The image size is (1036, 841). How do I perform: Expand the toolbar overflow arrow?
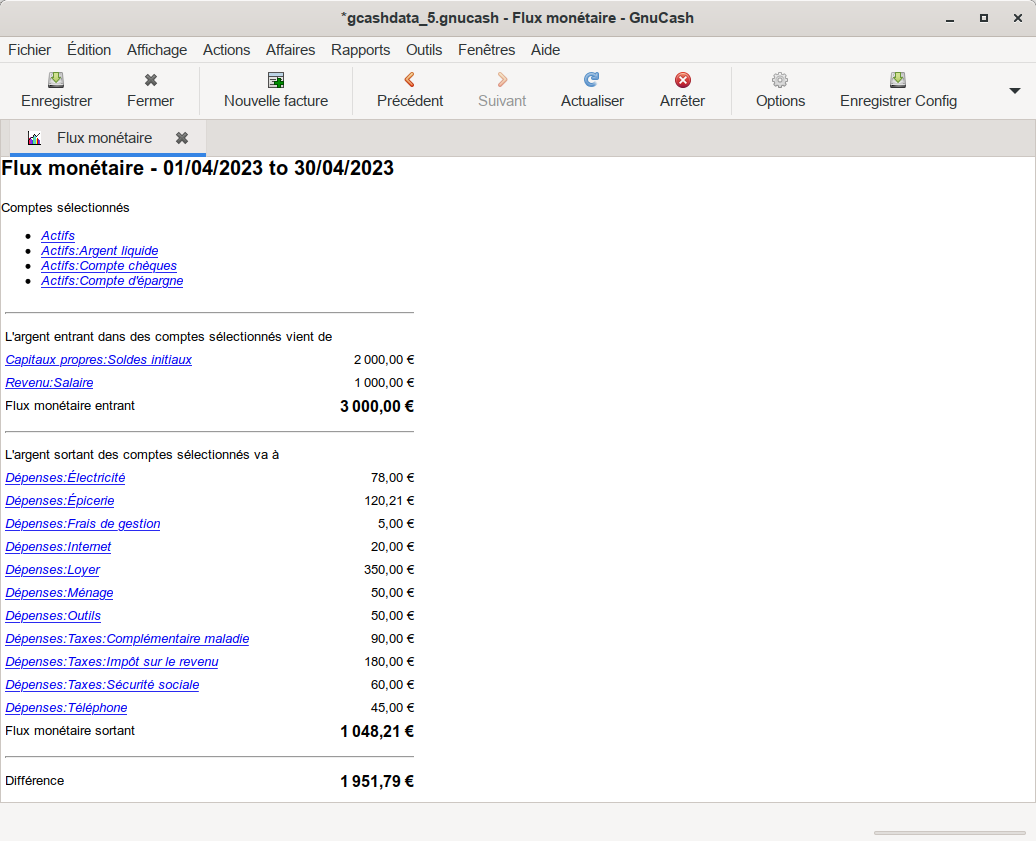[1014, 90]
